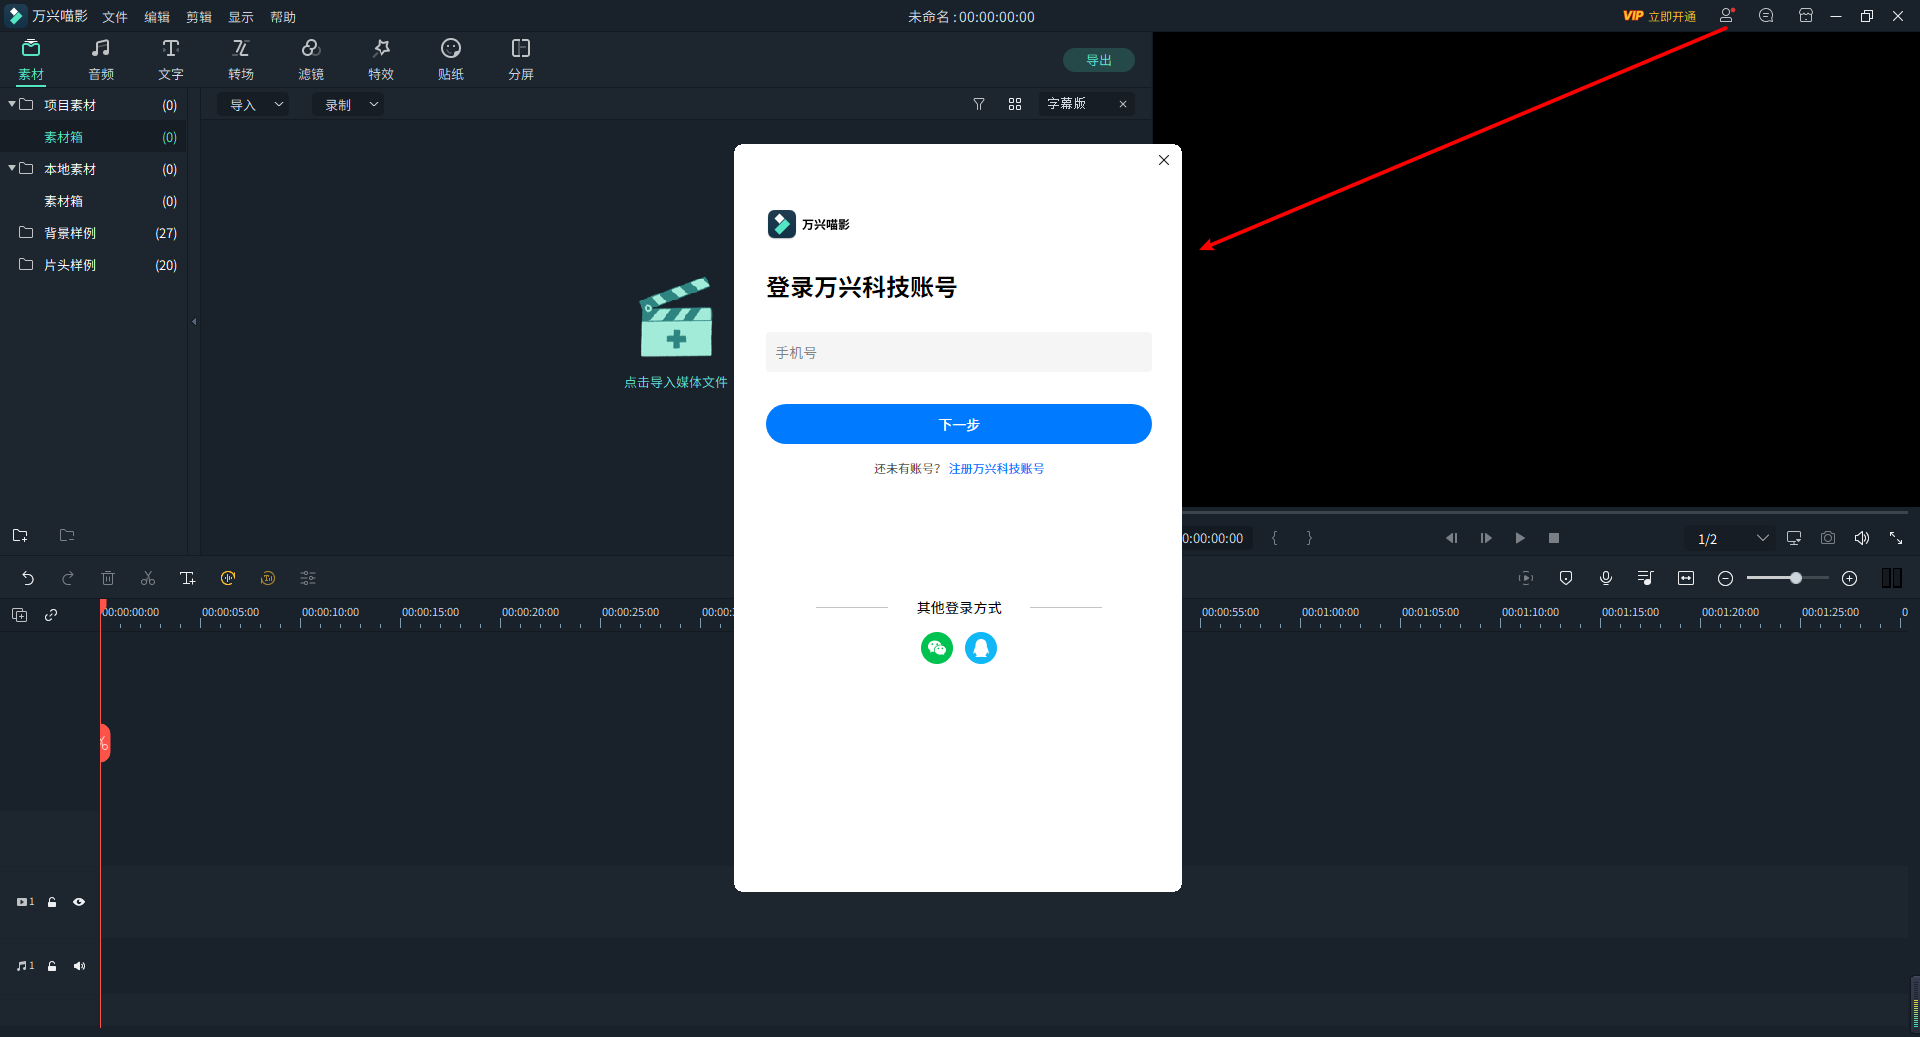This screenshot has width=1920, height=1037.
Task: Toggle preview volume speaker icon
Action: (x=1862, y=538)
